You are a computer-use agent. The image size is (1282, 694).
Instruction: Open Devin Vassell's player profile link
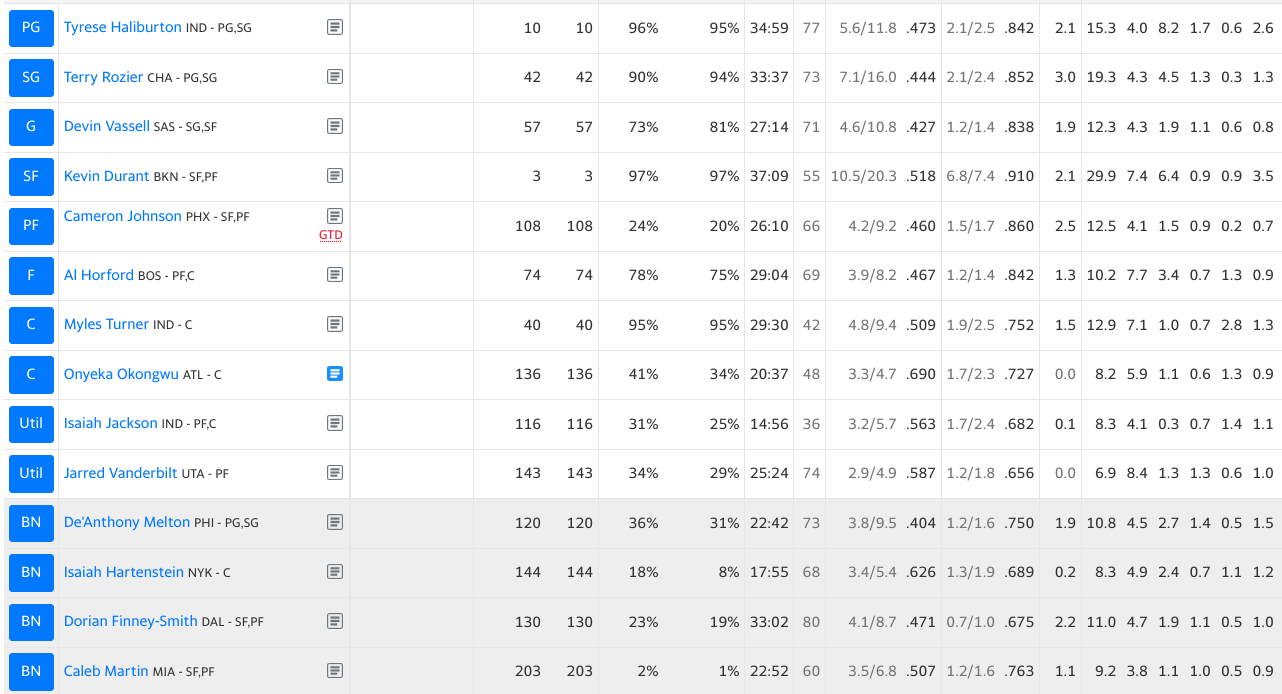pyautogui.click(x=106, y=126)
